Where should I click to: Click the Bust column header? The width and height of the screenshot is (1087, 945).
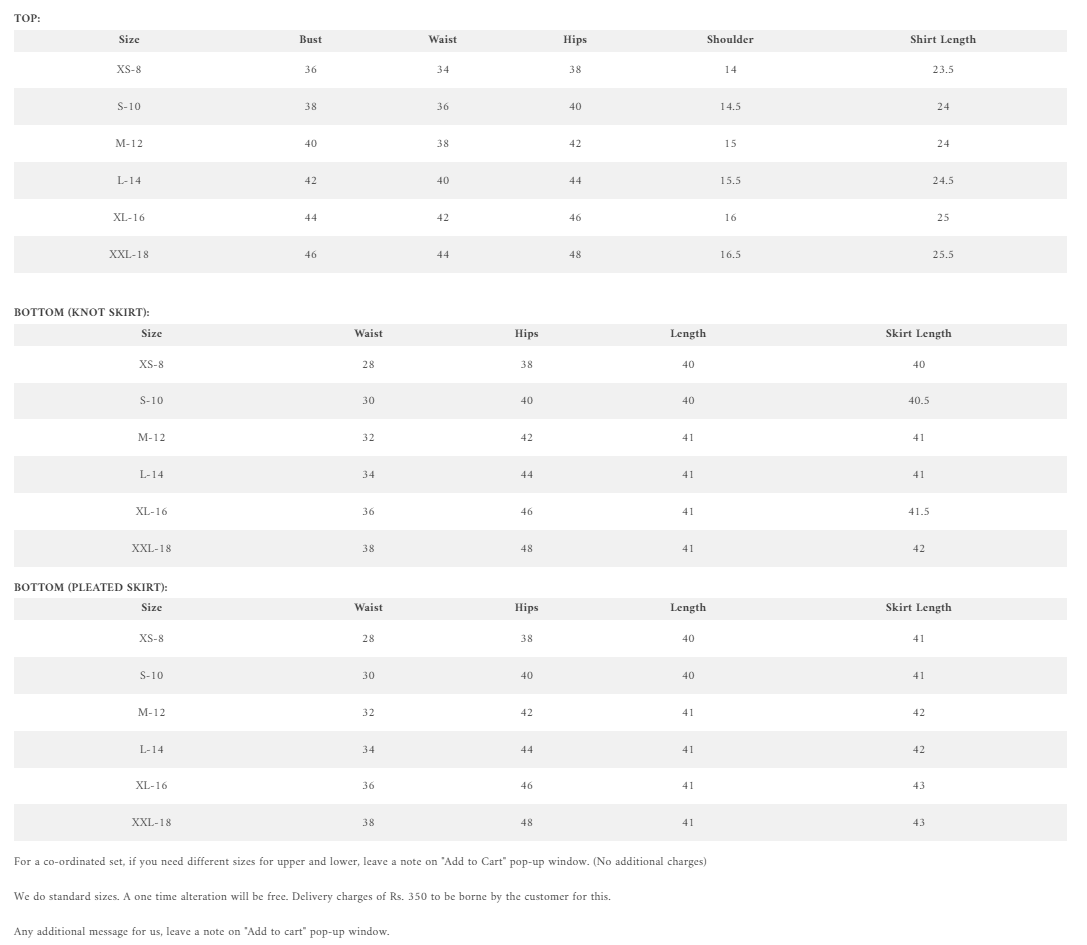(x=310, y=40)
